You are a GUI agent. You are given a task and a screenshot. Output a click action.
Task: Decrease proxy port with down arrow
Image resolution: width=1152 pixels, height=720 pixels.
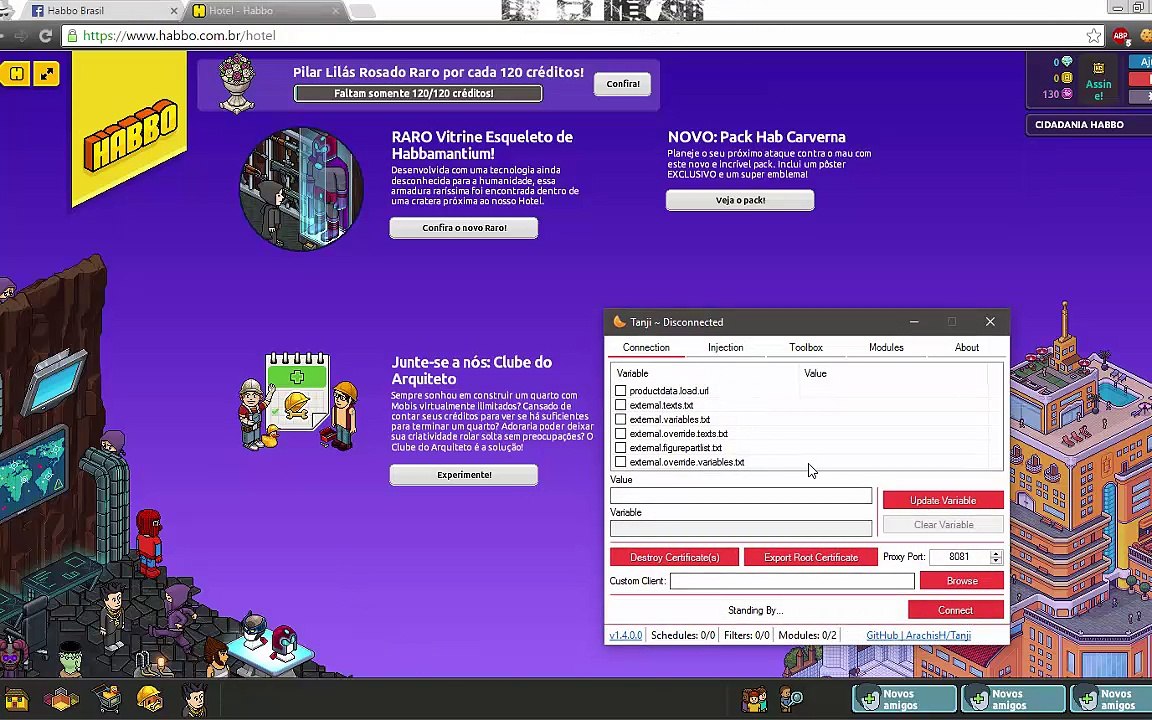(x=996, y=561)
